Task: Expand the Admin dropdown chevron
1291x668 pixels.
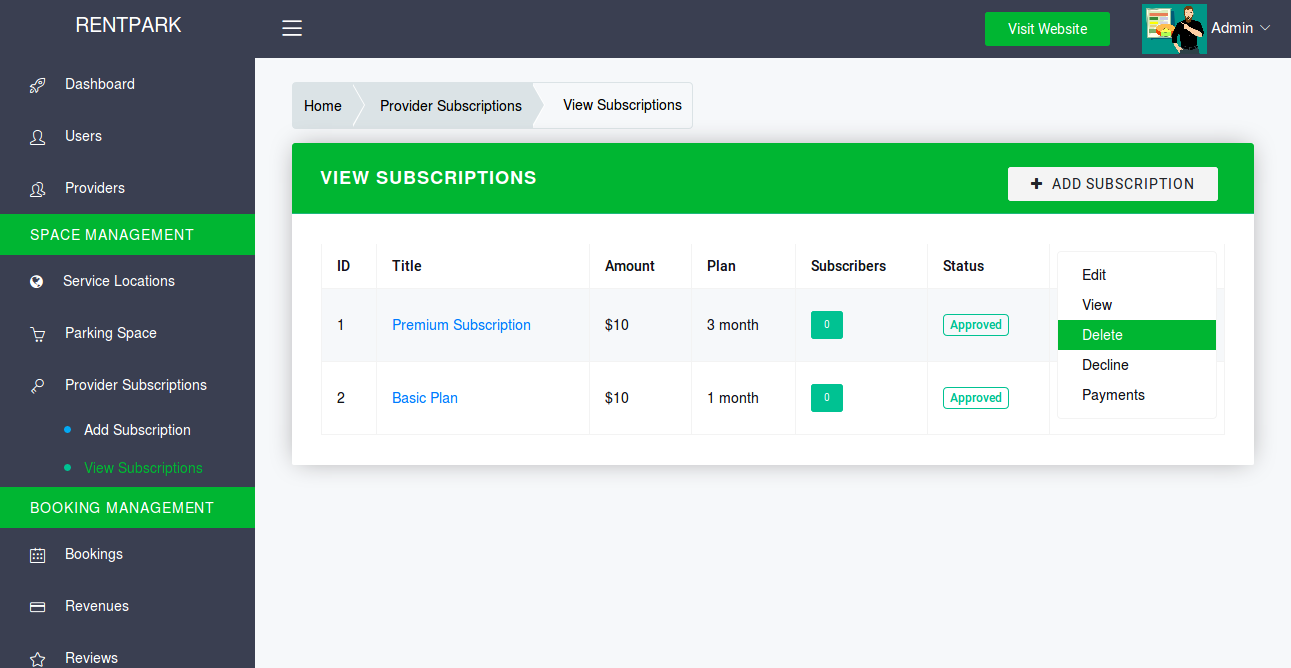Action: (x=1265, y=29)
